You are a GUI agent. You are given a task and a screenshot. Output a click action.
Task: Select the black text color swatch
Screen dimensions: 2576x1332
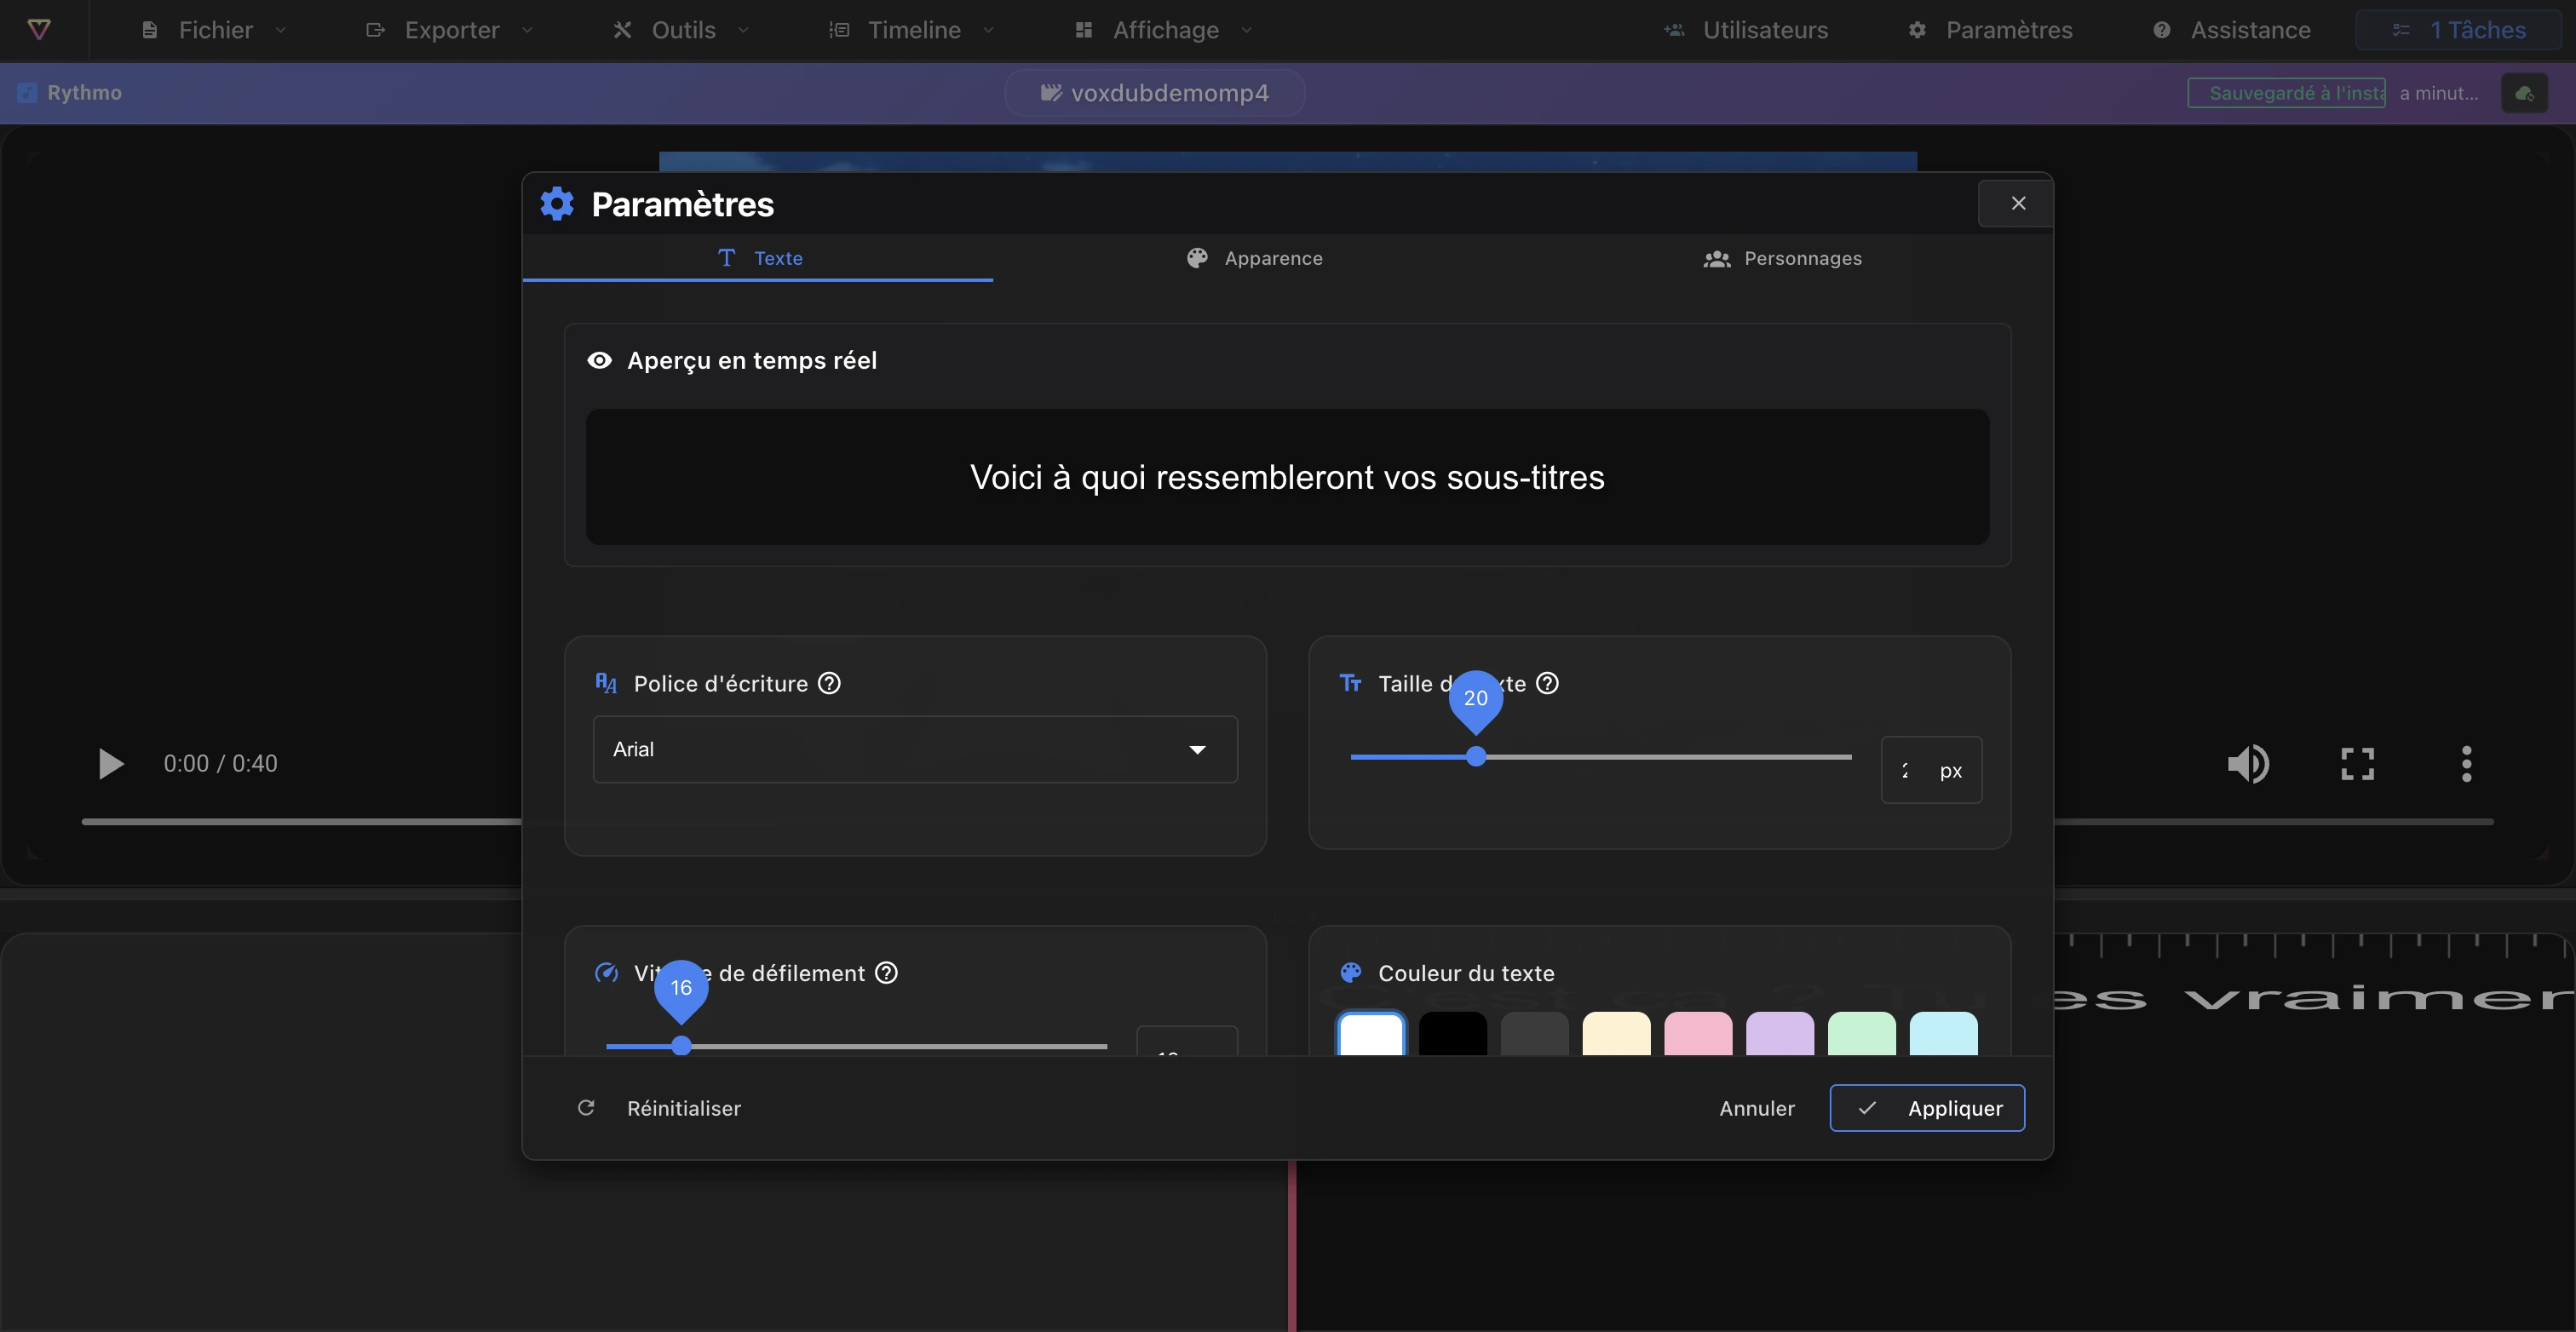pyautogui.click(x=1453, y=1034)
